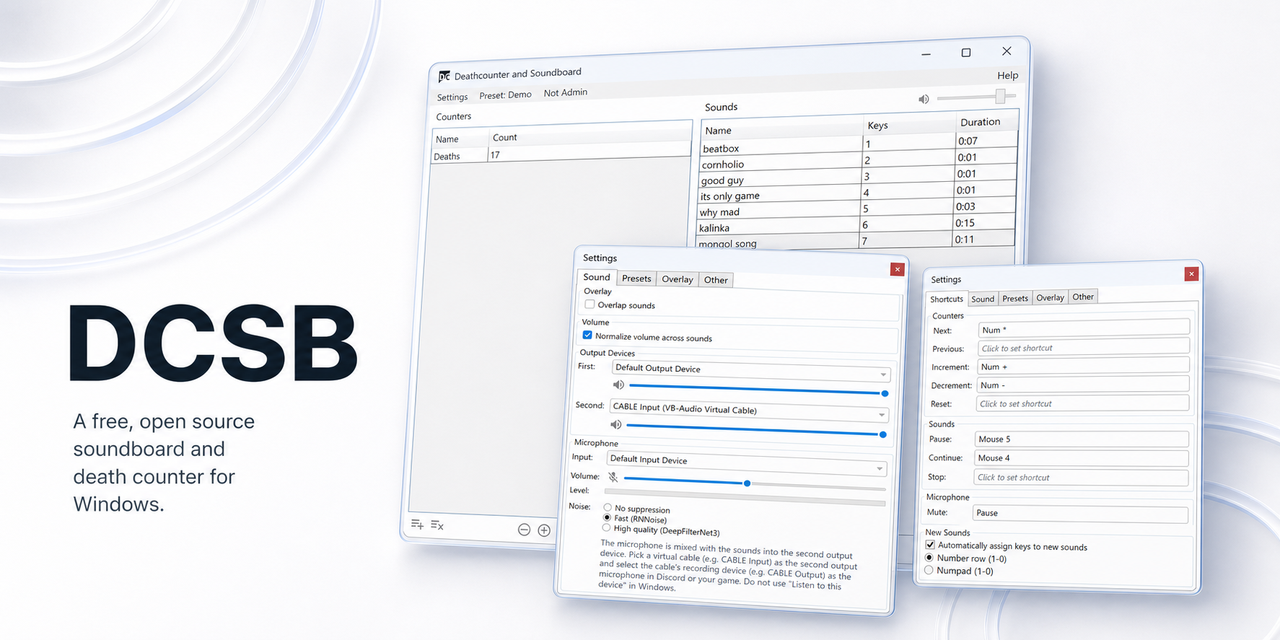Close the Sound Settings dialog with red X
The width and height of the screenshot is (1280, 640).
pos(897,268)
